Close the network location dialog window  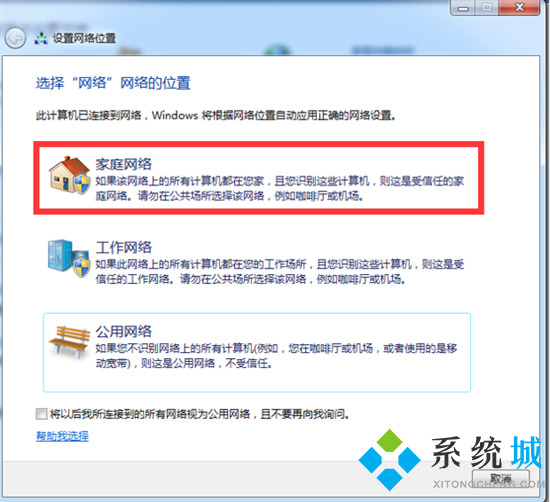point(519,7)
